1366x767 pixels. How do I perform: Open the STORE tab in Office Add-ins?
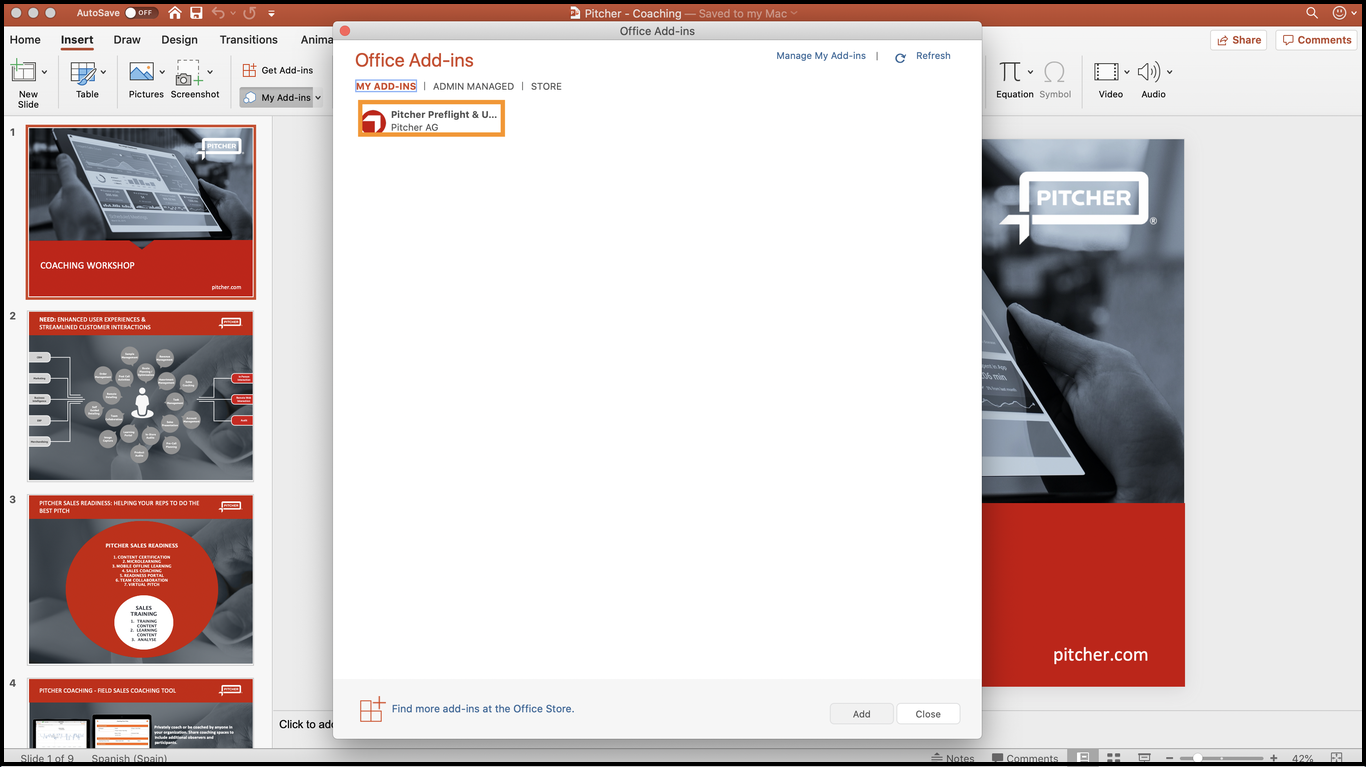[546, 87]
